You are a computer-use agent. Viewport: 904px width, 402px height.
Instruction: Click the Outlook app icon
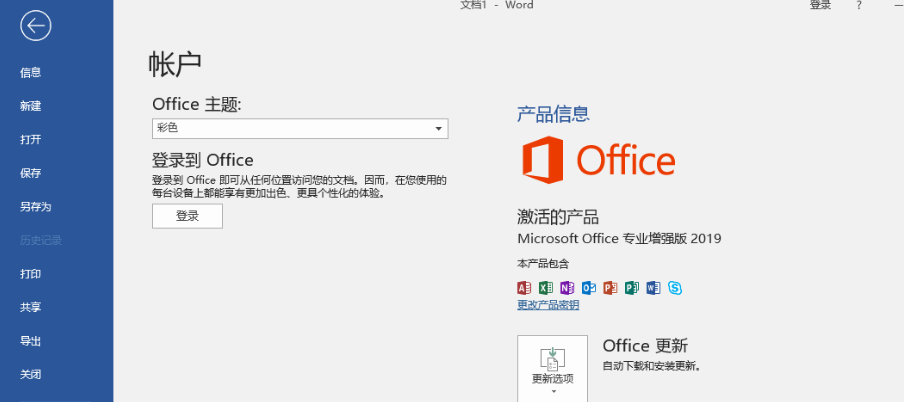589,287
